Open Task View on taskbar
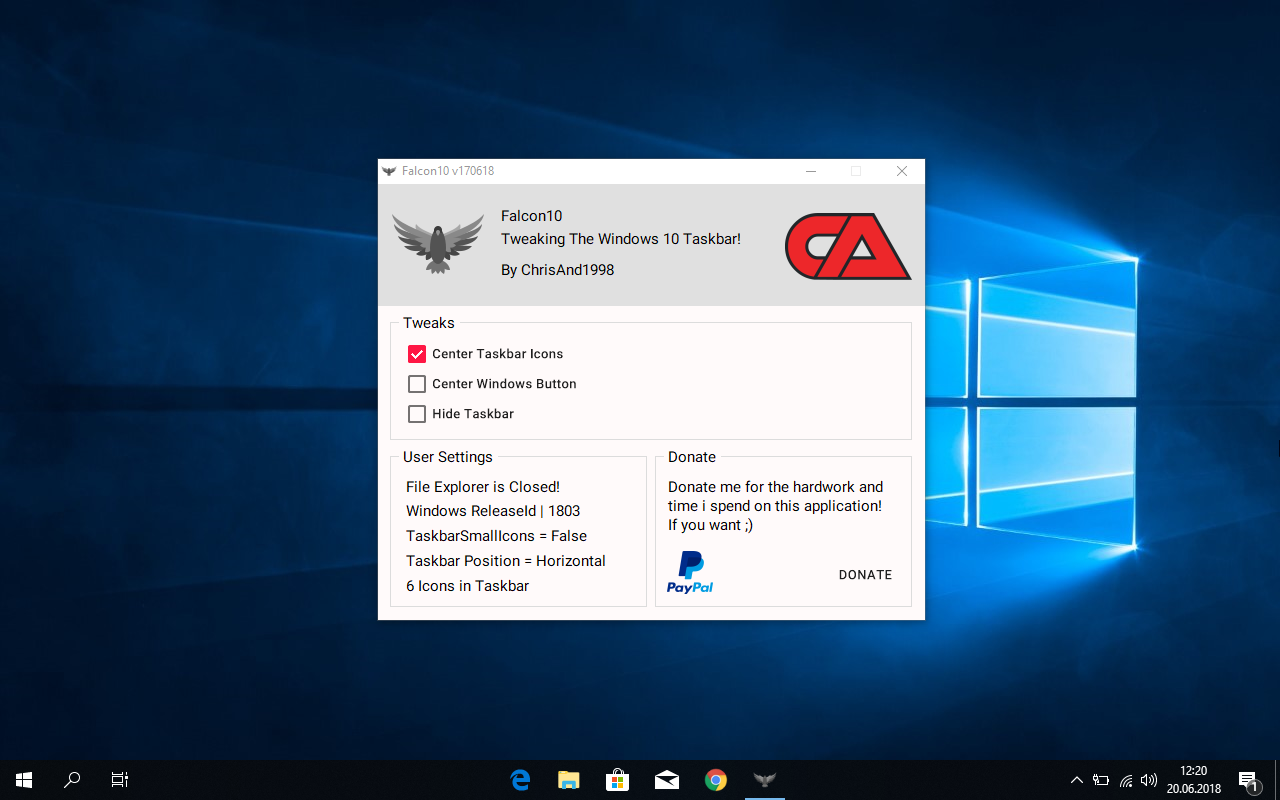 120,780
